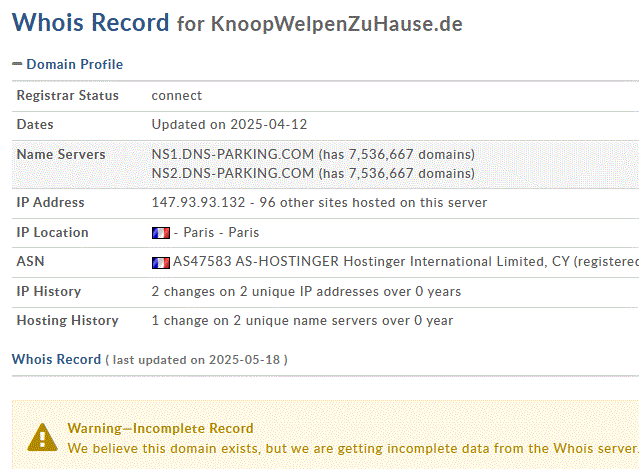Screen dimensions: 640x470
Task: Click the IP address 147.93.93.132
Action: coord(198,202)
